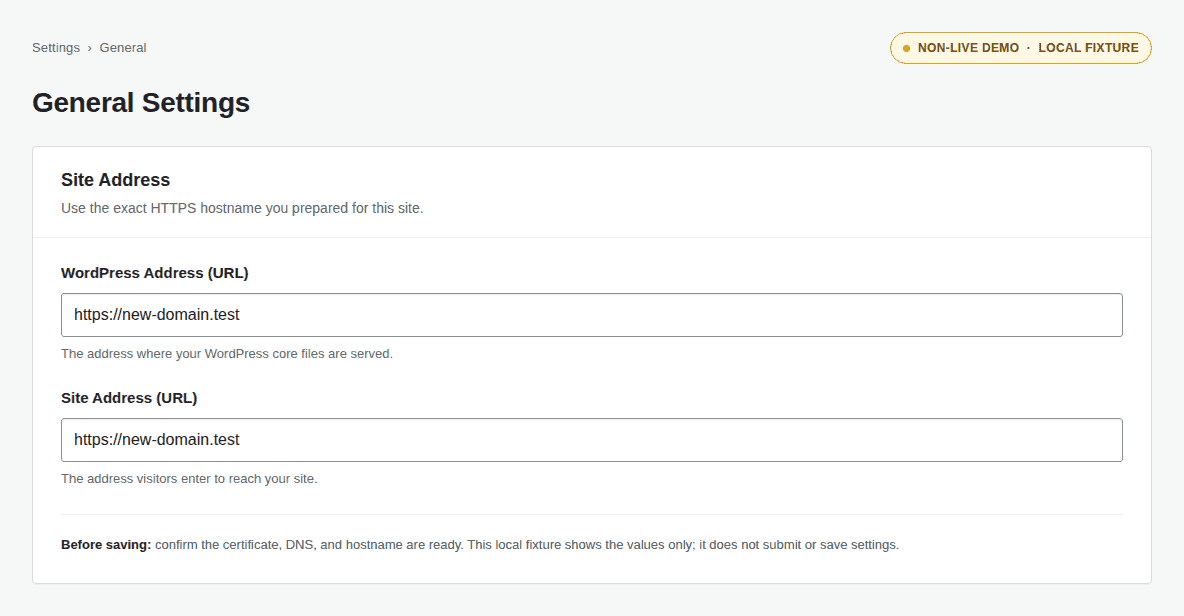
Task: Focus the WordPress Address (URL) input field
Action: point(591,315)
